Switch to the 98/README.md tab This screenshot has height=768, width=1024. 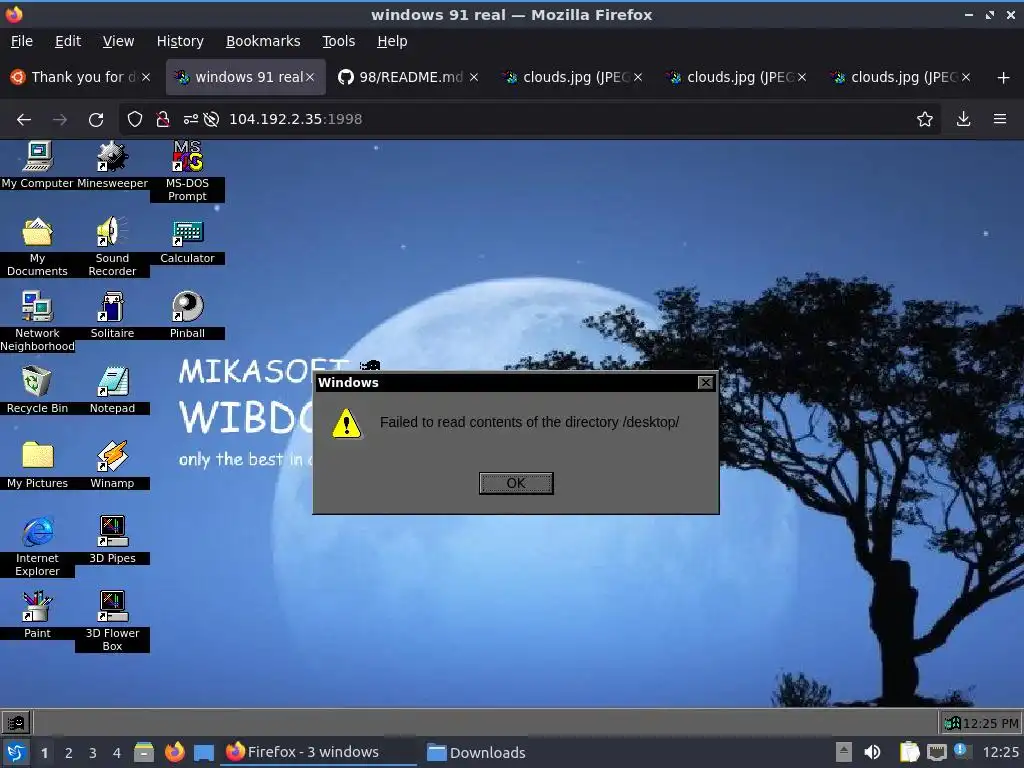(408, 77)
